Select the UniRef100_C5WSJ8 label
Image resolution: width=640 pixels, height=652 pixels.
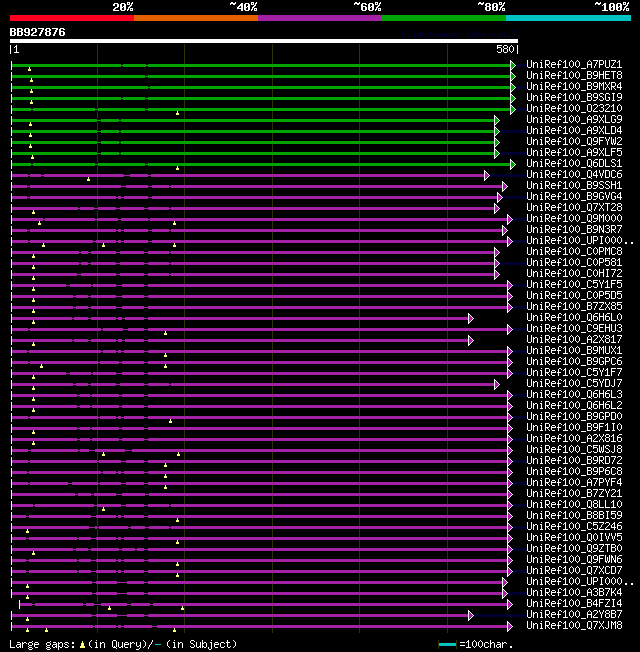(574, 449)
